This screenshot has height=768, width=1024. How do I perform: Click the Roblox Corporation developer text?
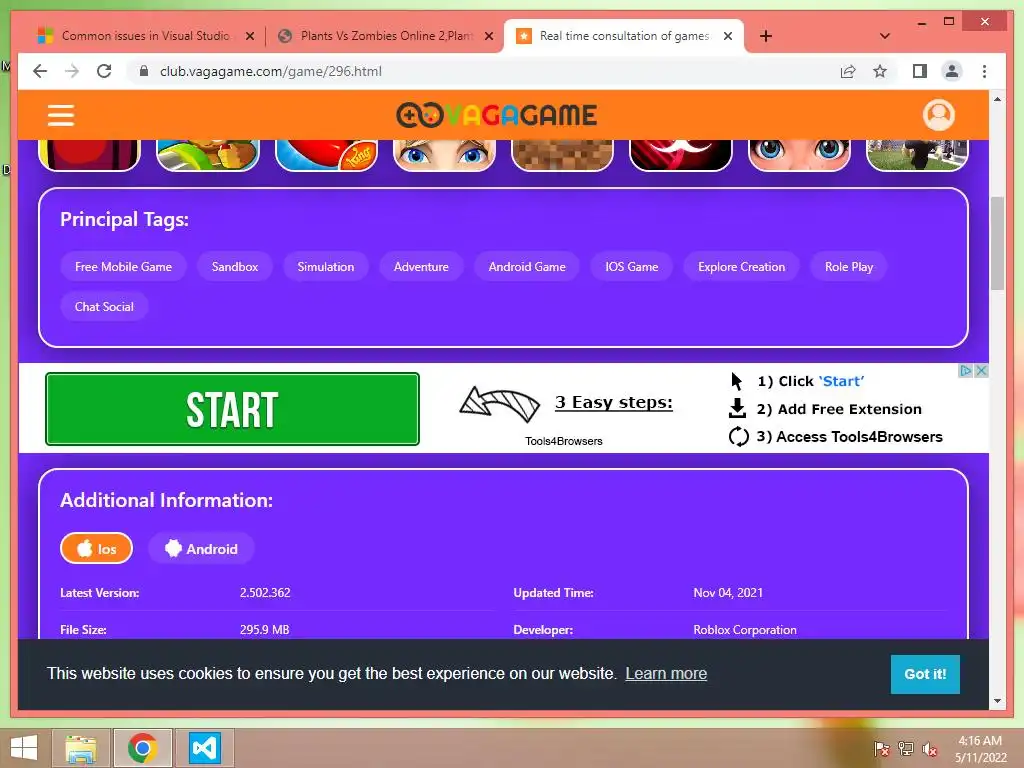[744, 630]
